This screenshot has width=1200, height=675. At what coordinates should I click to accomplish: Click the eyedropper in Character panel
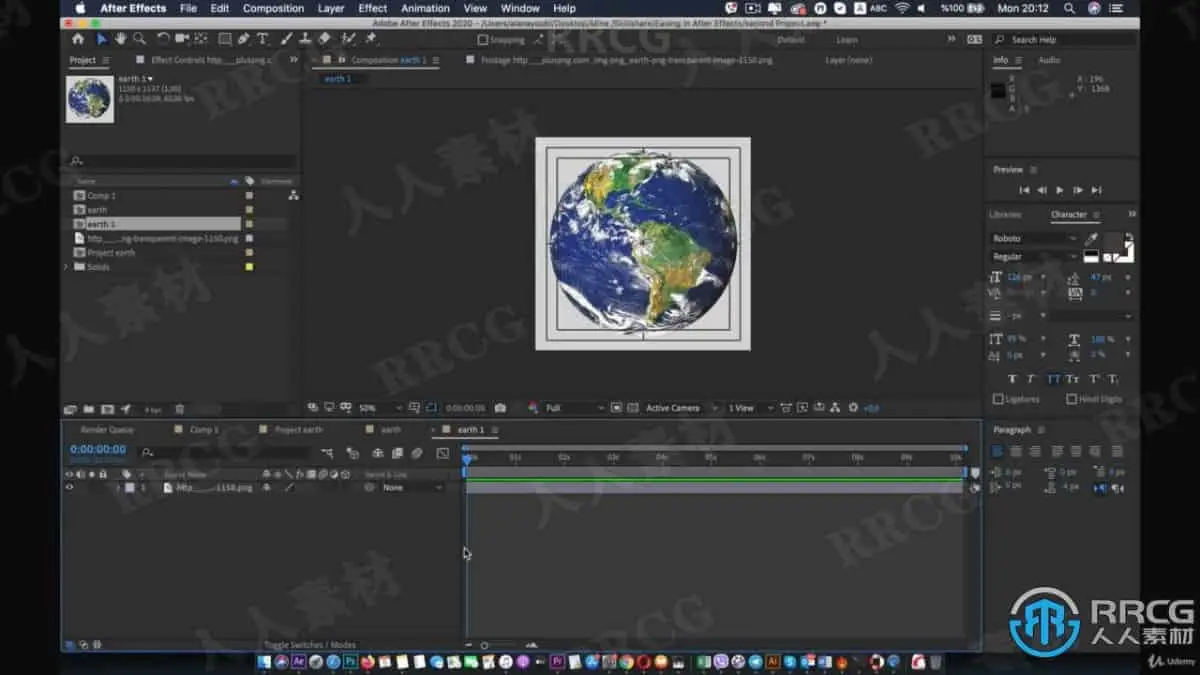point(1092,239)
